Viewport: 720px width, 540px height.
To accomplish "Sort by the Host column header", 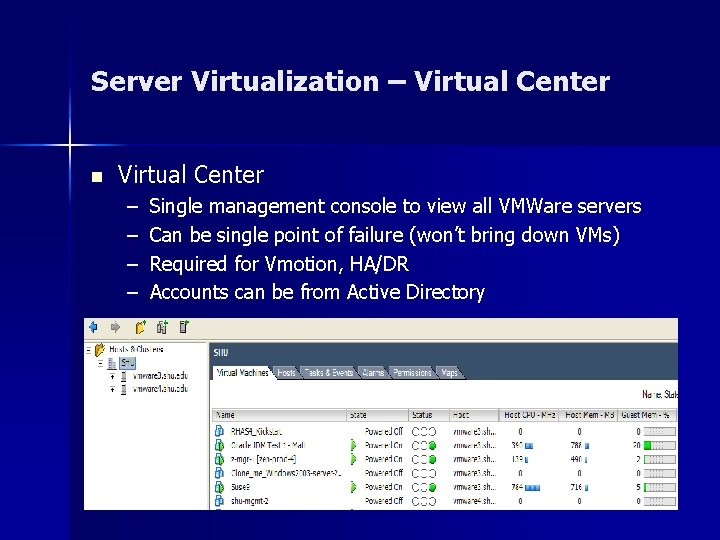I will click(x=474, y=415).
